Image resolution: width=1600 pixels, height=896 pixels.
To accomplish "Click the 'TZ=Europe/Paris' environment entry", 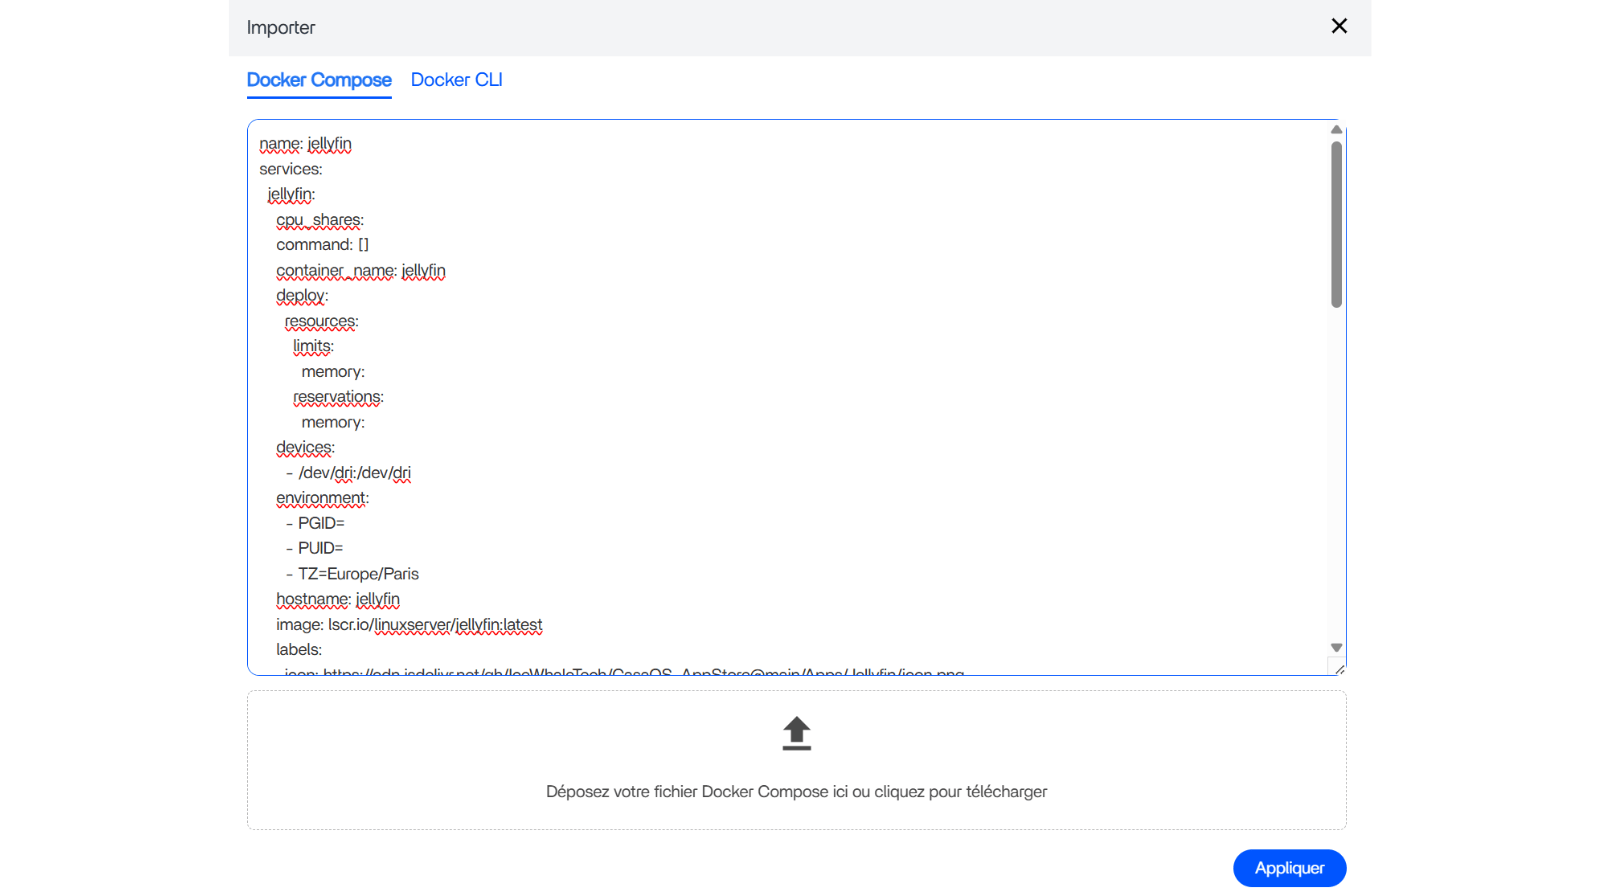I will 358,574.
